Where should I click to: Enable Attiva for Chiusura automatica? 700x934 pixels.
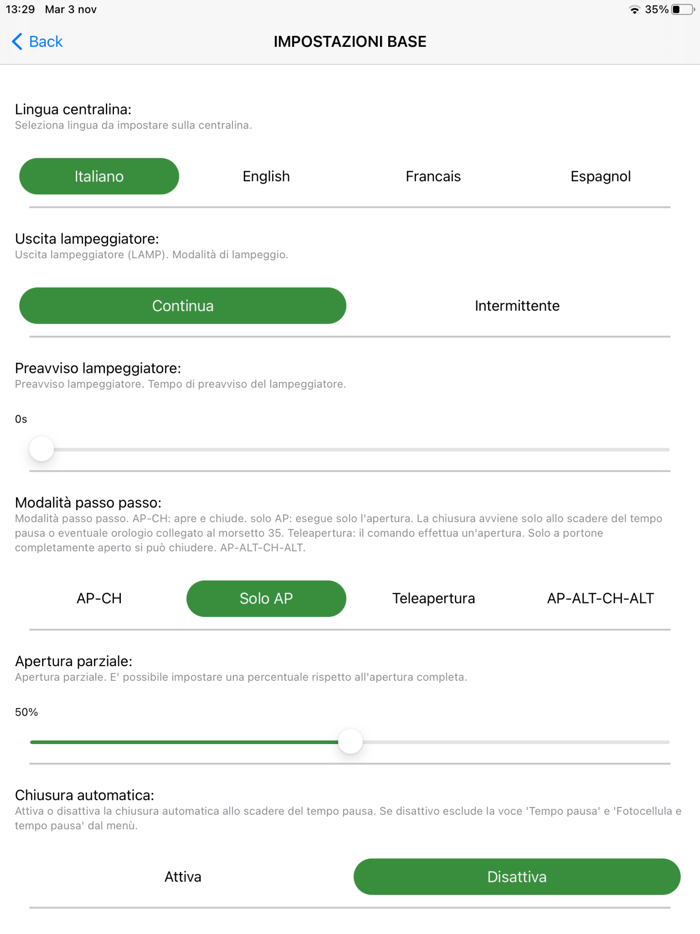click(183, 876)
